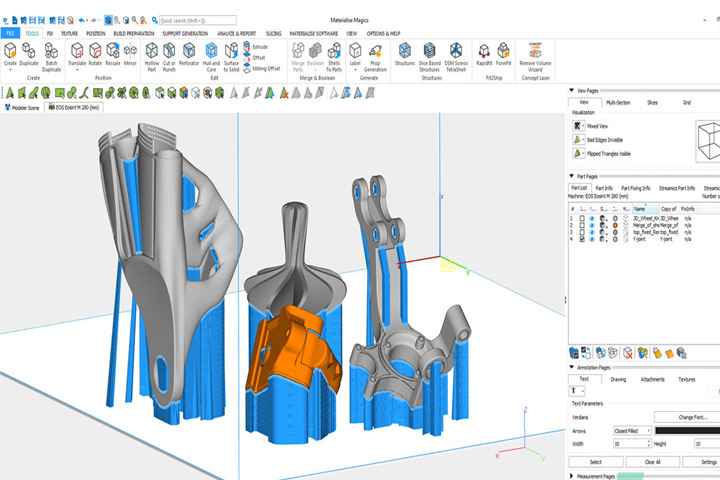Viewport: 720px width, 480px height.
Task: Uncheck the Y-joint part checkbox
Action: pos(582,239)
